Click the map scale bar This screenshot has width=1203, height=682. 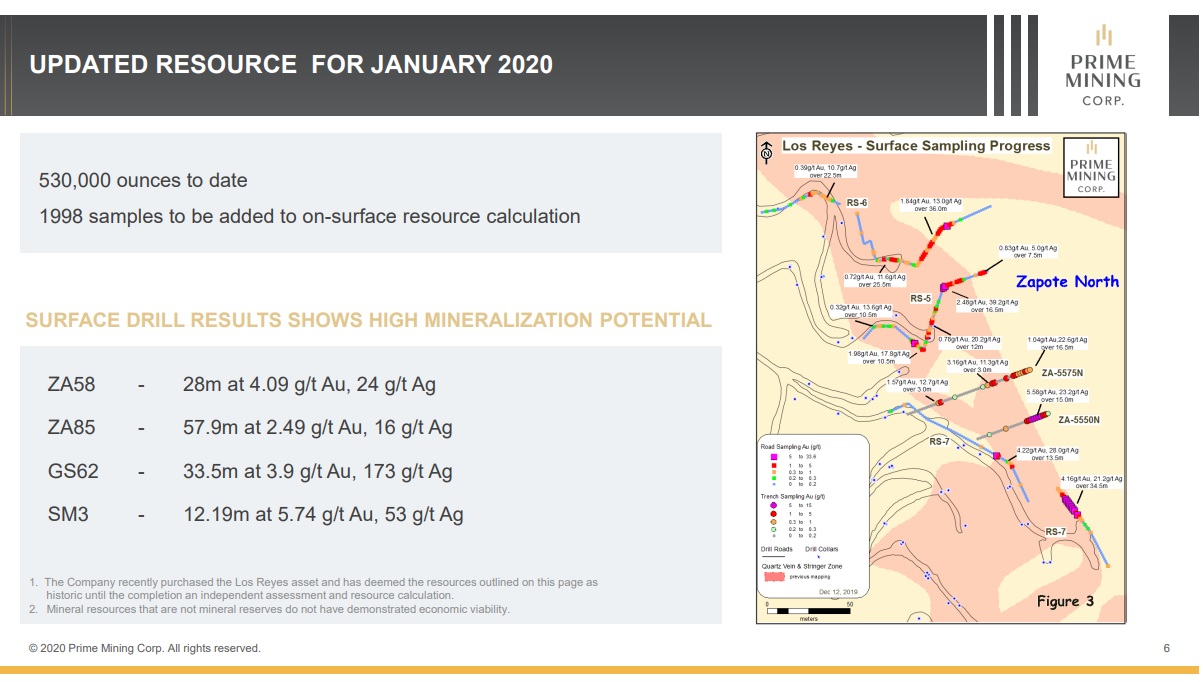pyautogui.click(x=809, y=611)
